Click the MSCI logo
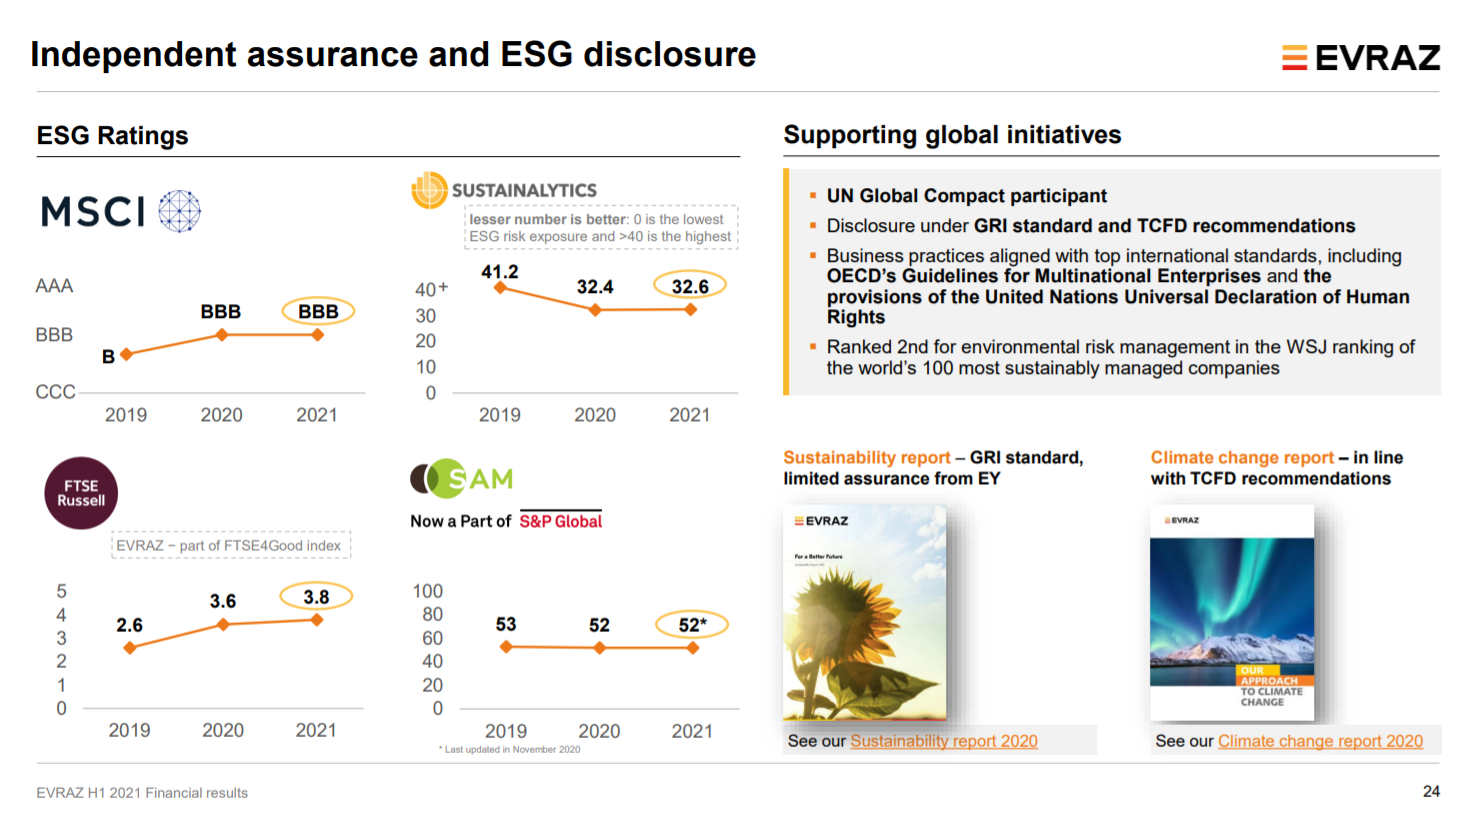Screen dimensions: 1484x815 (121, 211)
